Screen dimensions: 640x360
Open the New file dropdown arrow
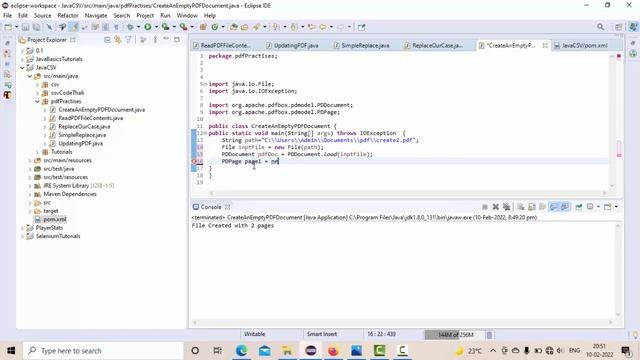coord(16,27)
